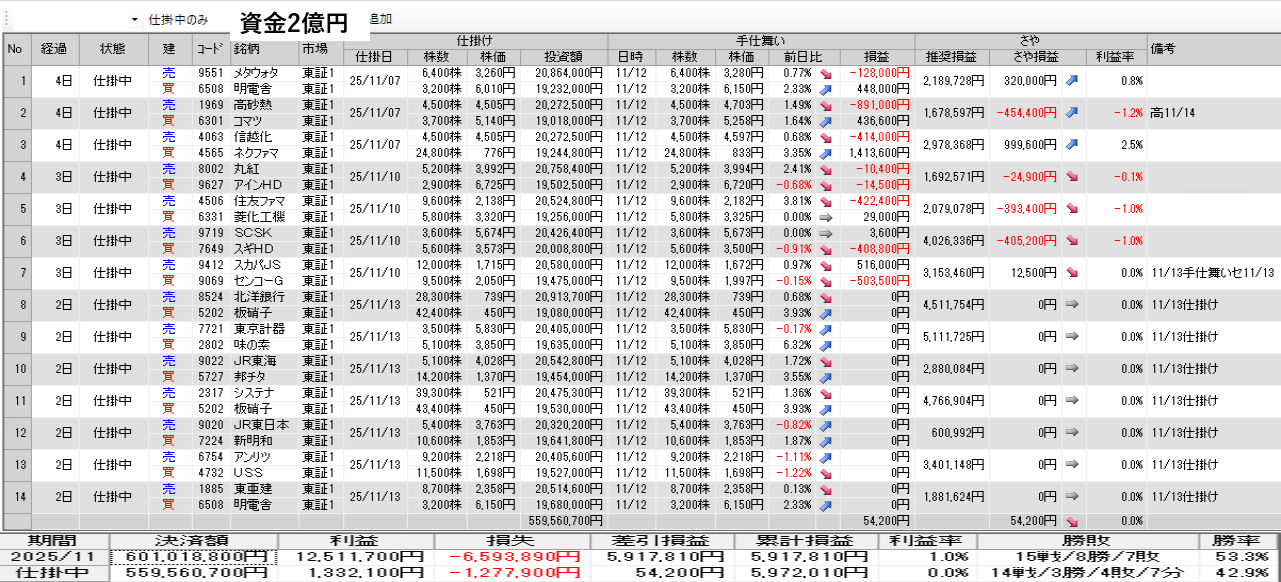Click red down arrow beside メタウォタ 0.77% change
Viewport: 1281px width, 582px height.
[826, 74]
